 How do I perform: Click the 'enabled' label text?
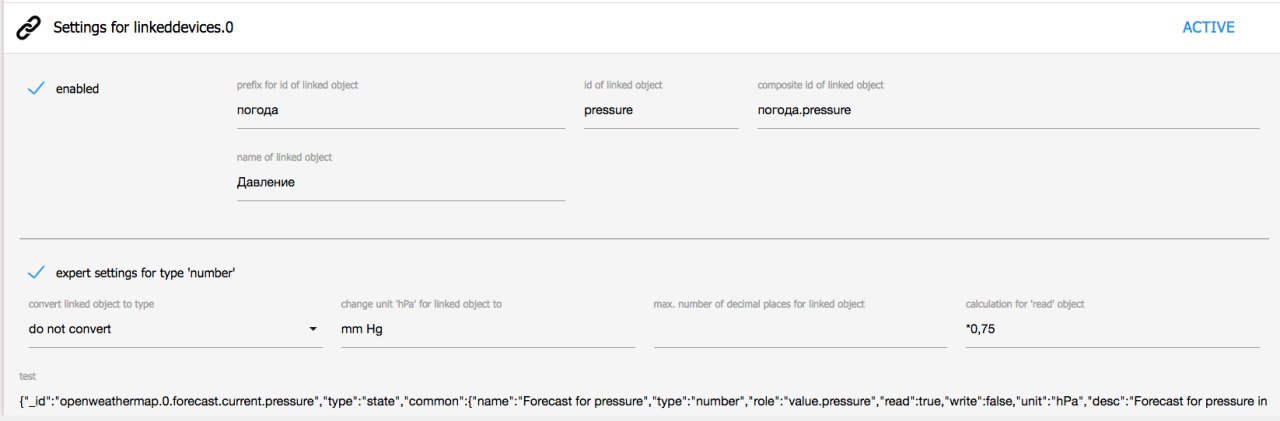point(77,89)
